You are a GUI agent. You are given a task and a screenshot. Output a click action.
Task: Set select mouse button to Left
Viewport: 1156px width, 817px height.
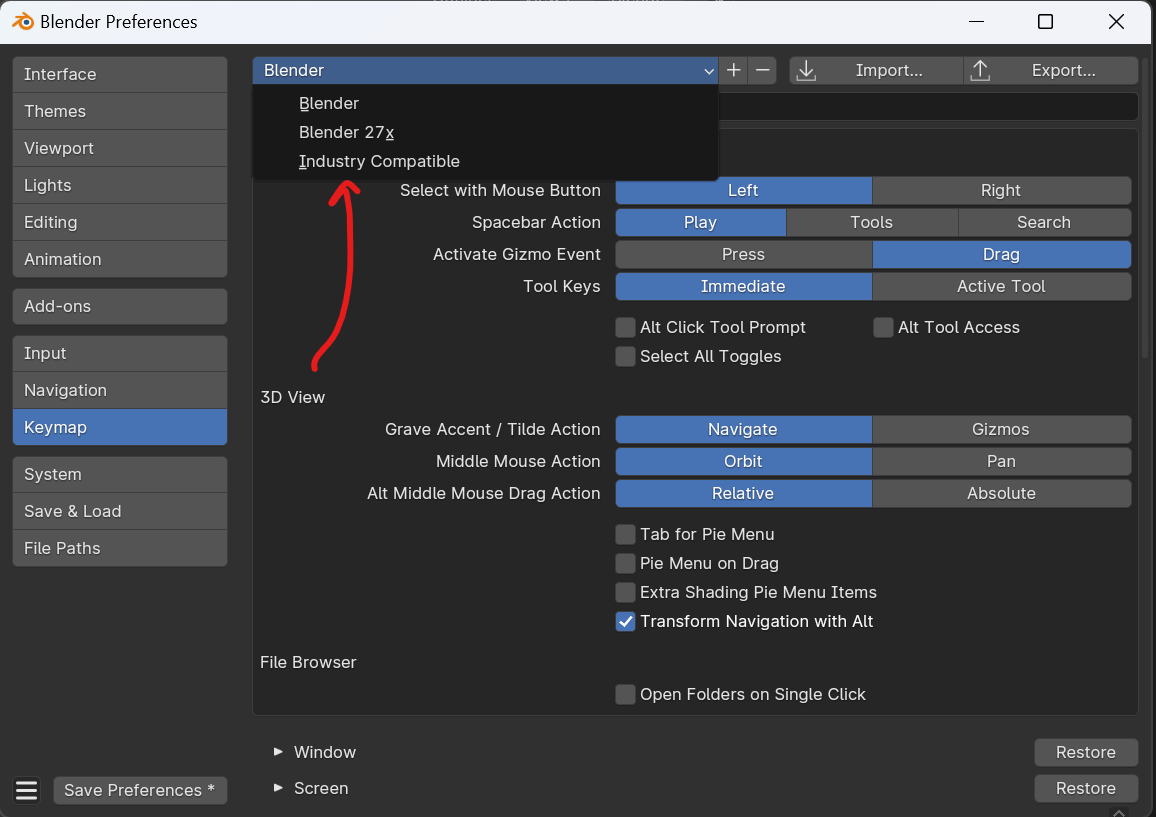[743, 190]
